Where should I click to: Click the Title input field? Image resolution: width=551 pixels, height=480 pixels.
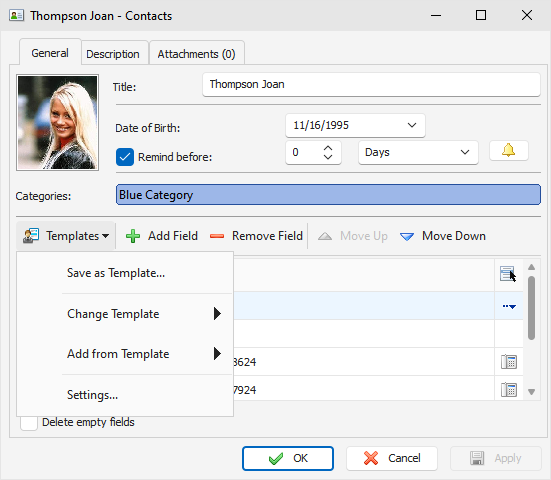point(371,84)
